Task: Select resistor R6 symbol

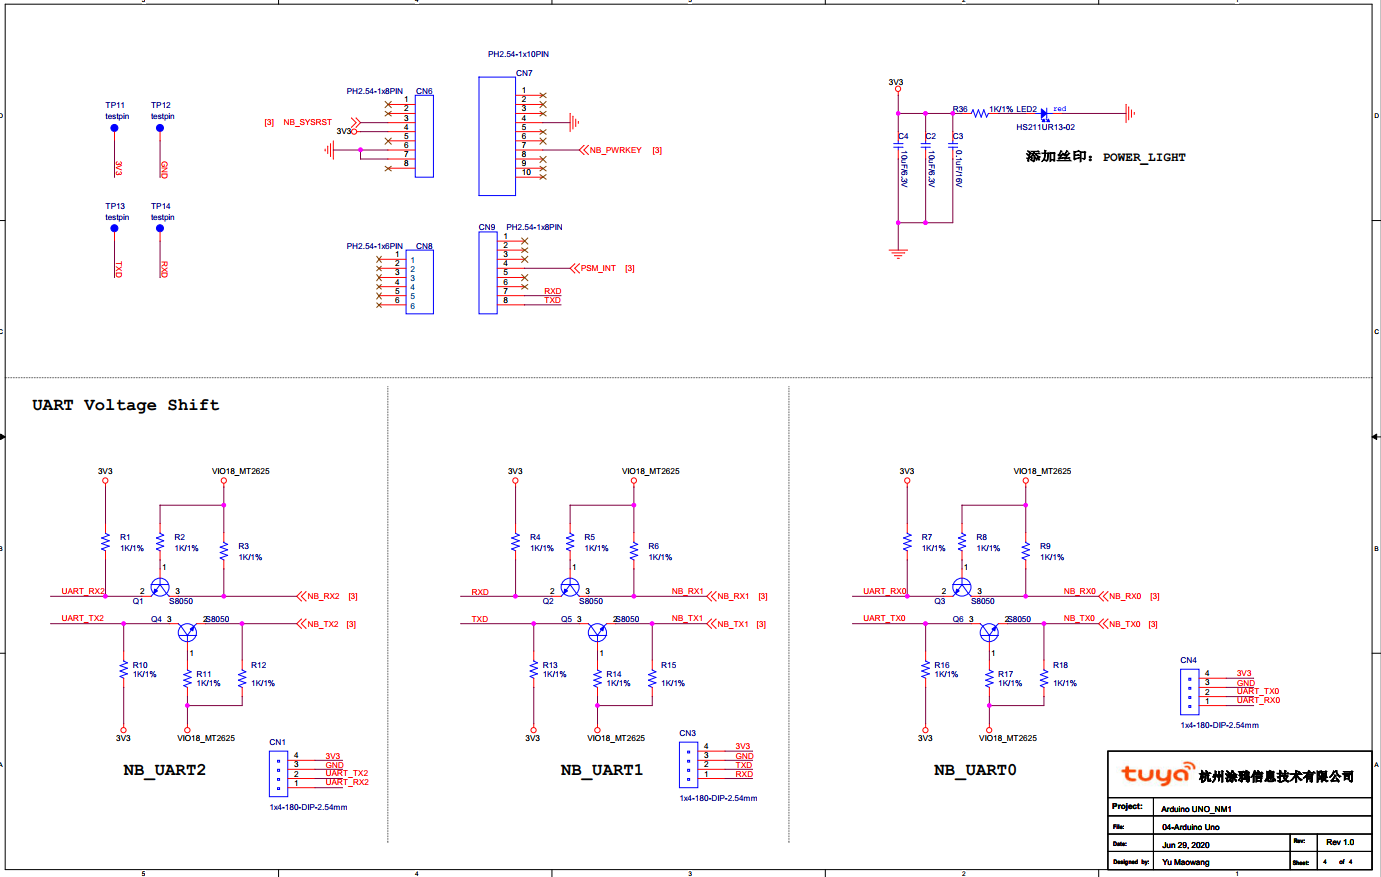Action: click(x=634, y=551)
